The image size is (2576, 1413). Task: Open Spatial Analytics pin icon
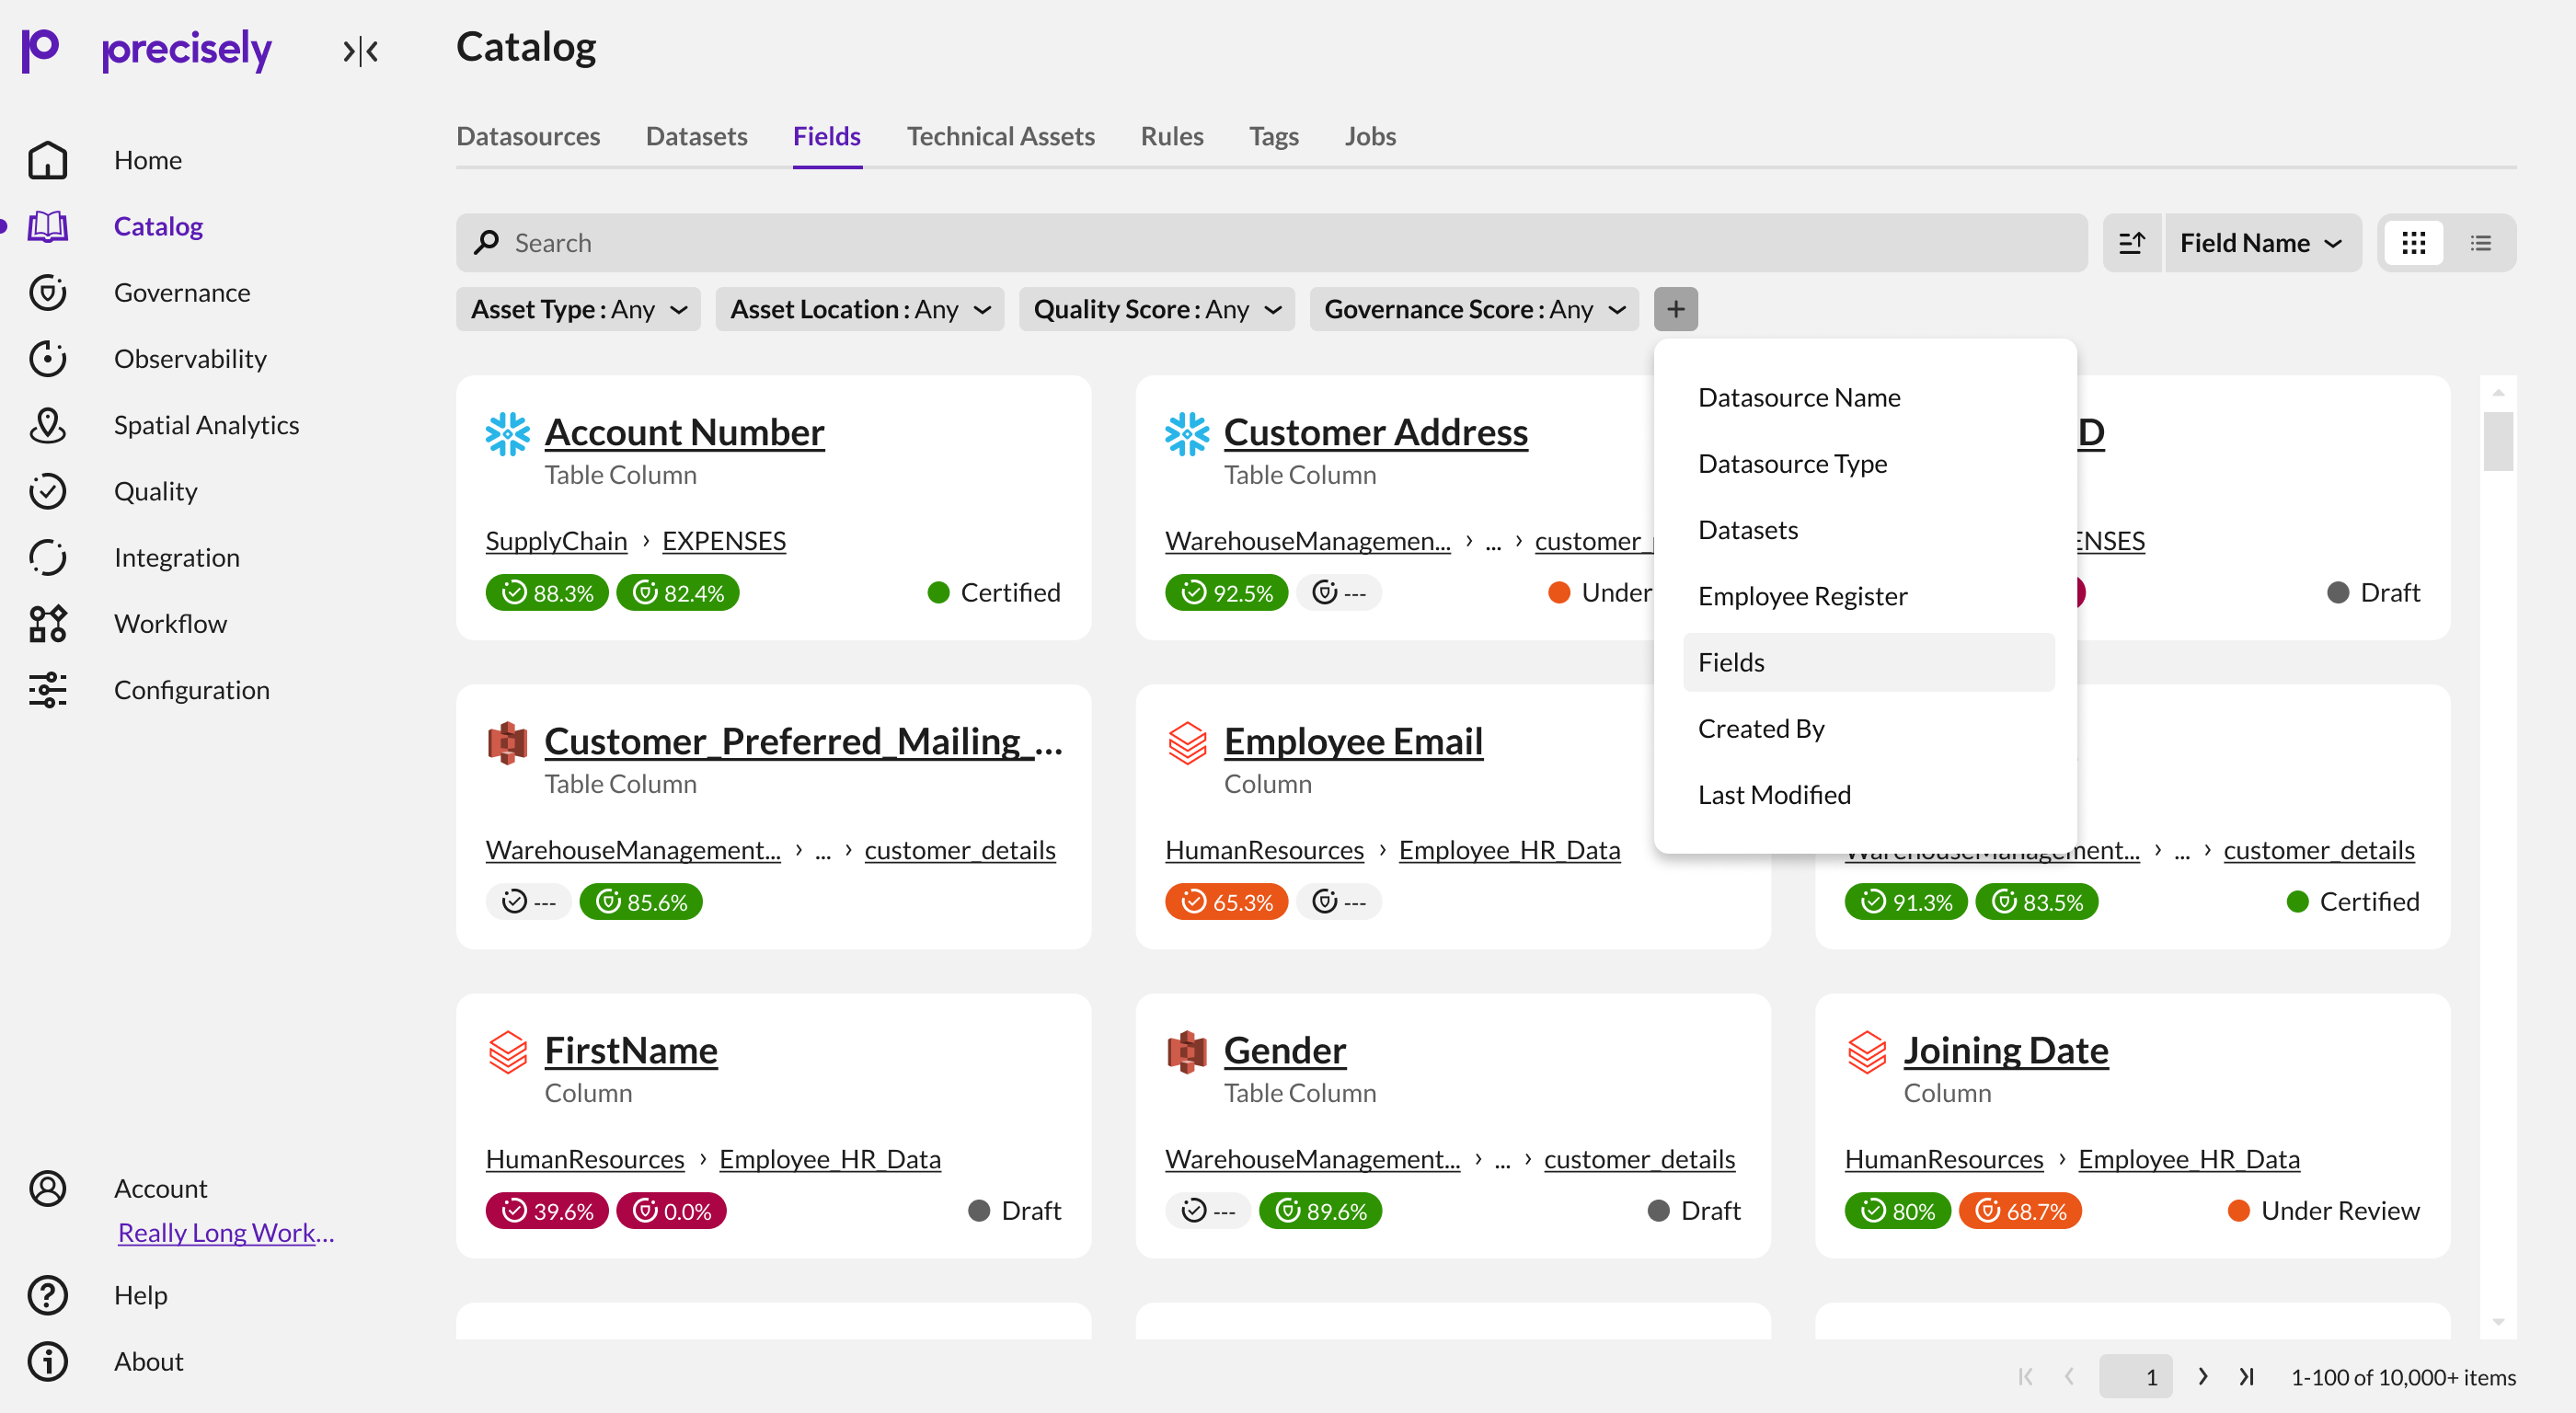point(47,425)
